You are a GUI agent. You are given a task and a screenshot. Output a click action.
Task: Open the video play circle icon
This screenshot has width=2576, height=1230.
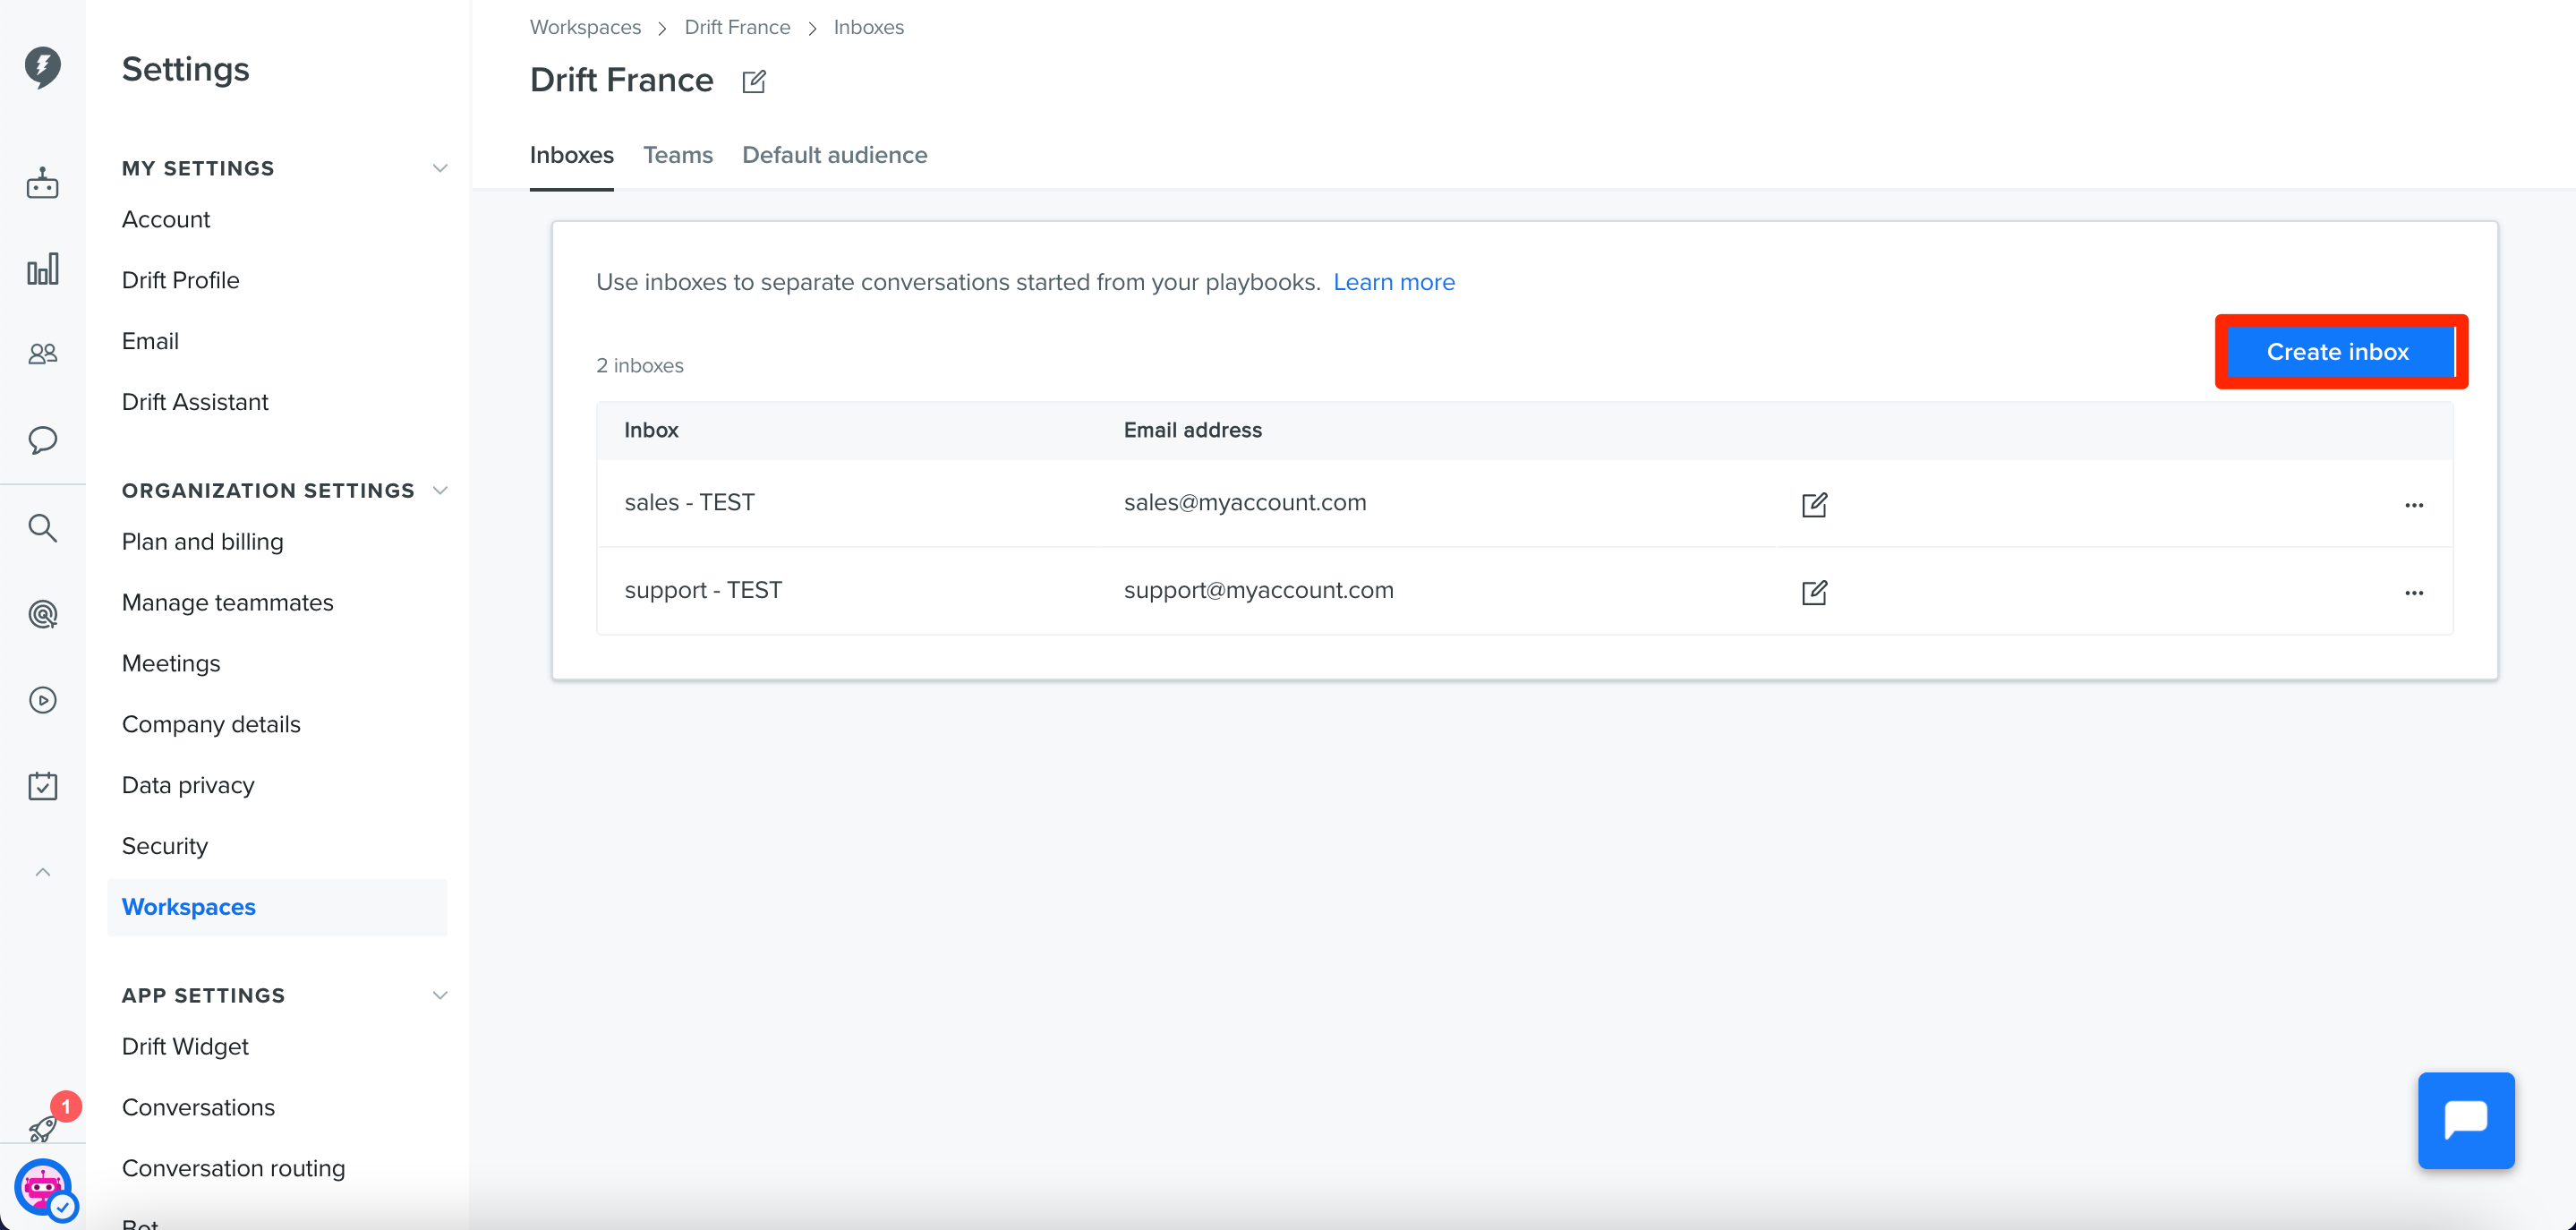pos(43,700)
